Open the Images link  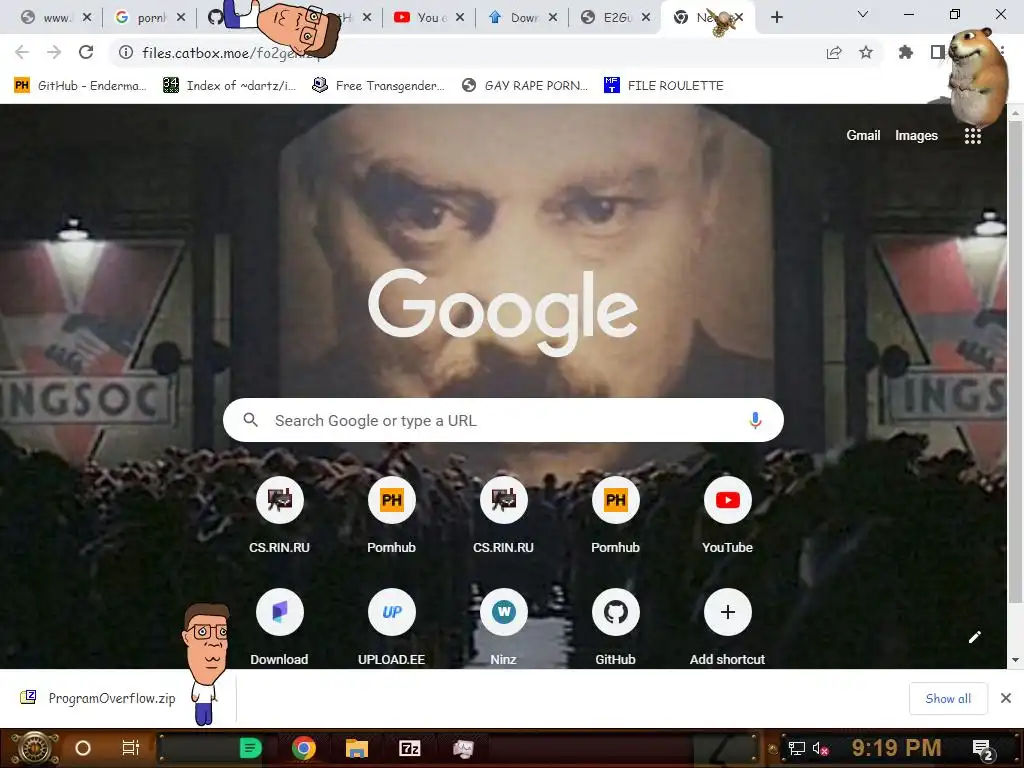(x=916, y=135)
